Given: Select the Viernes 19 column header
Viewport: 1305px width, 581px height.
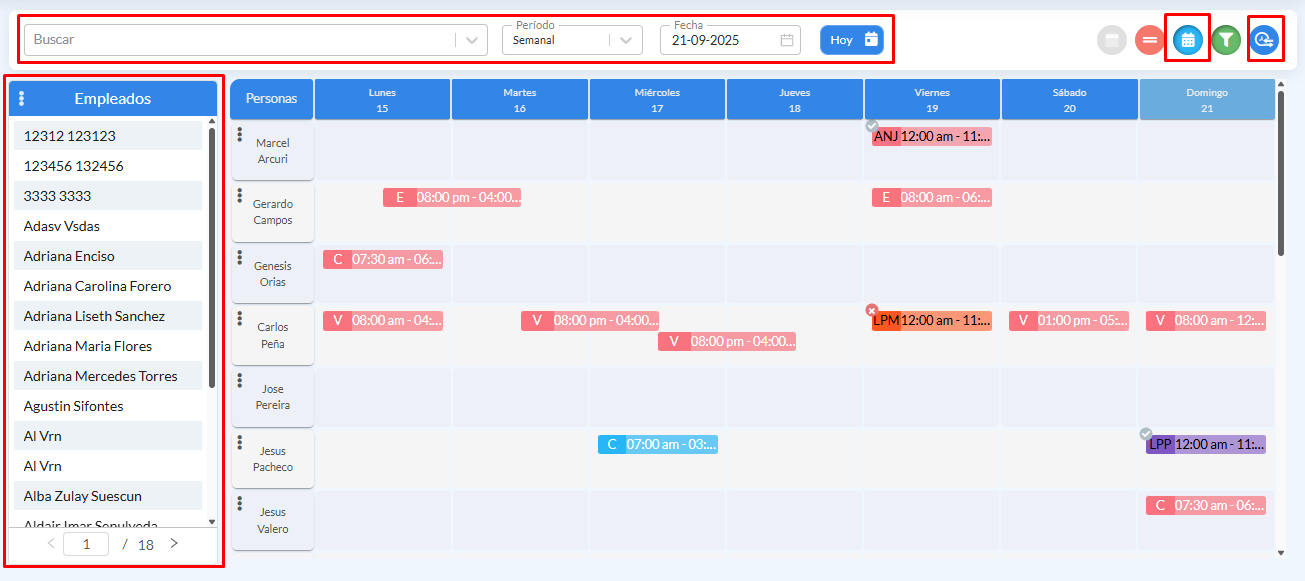Looking at the screenshot, I should click(932, 100).
